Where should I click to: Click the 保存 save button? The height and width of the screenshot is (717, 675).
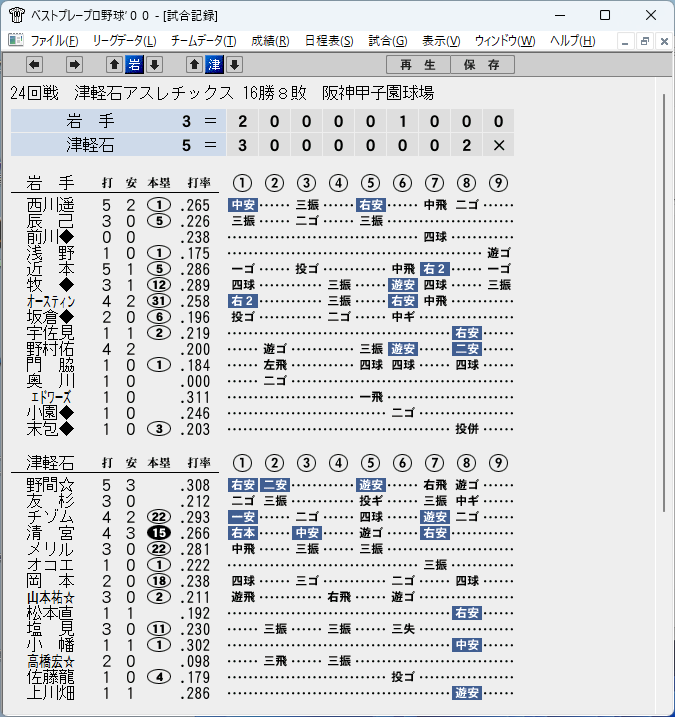(x=482, y=64)
